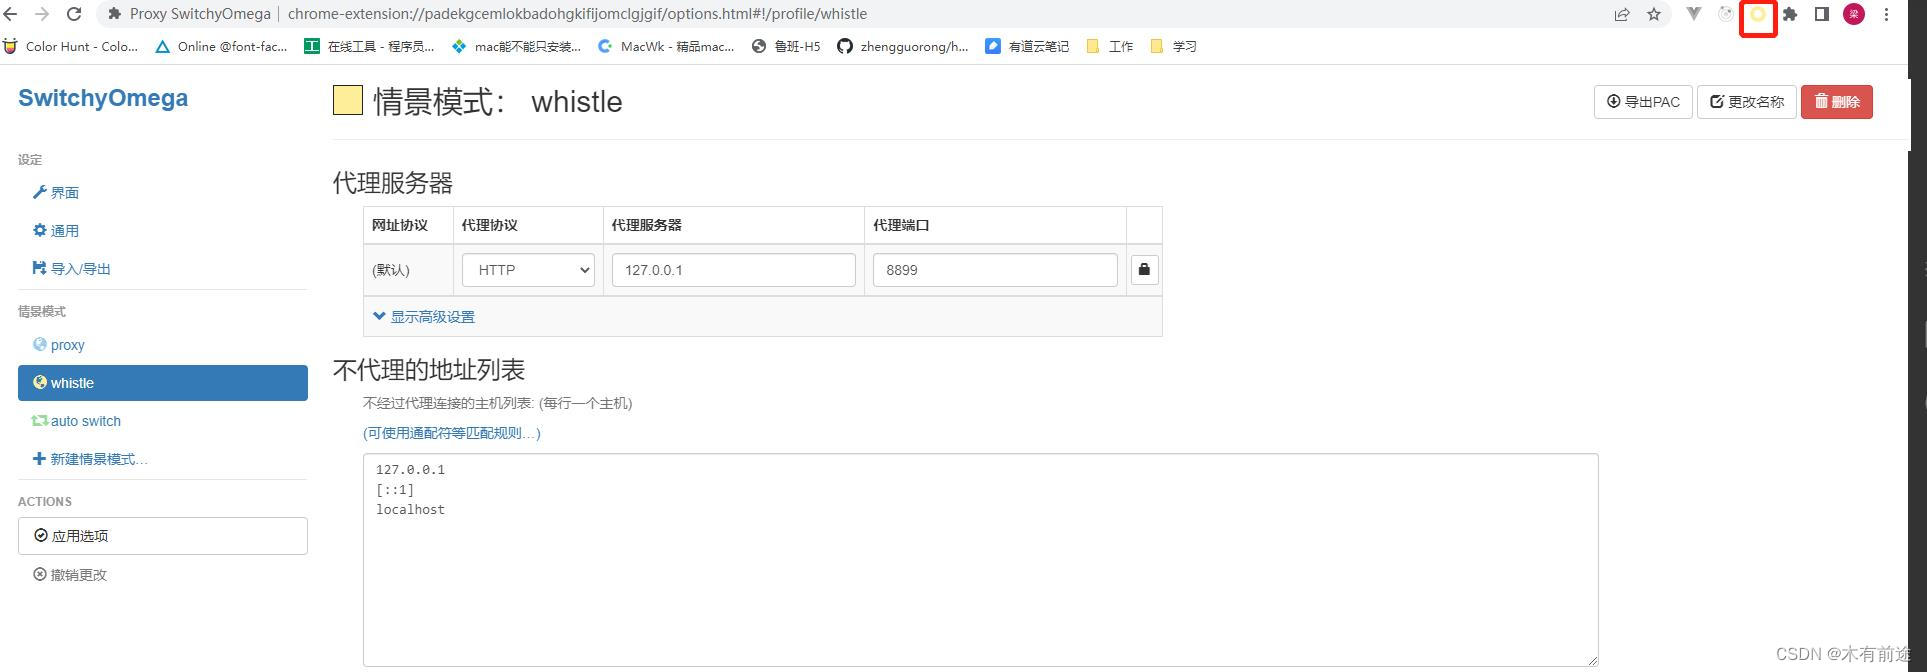This screenshot has height=672, width=1927.
Task: Click the 不代理的地址列表 heading
Action: [x=429, y=370]
